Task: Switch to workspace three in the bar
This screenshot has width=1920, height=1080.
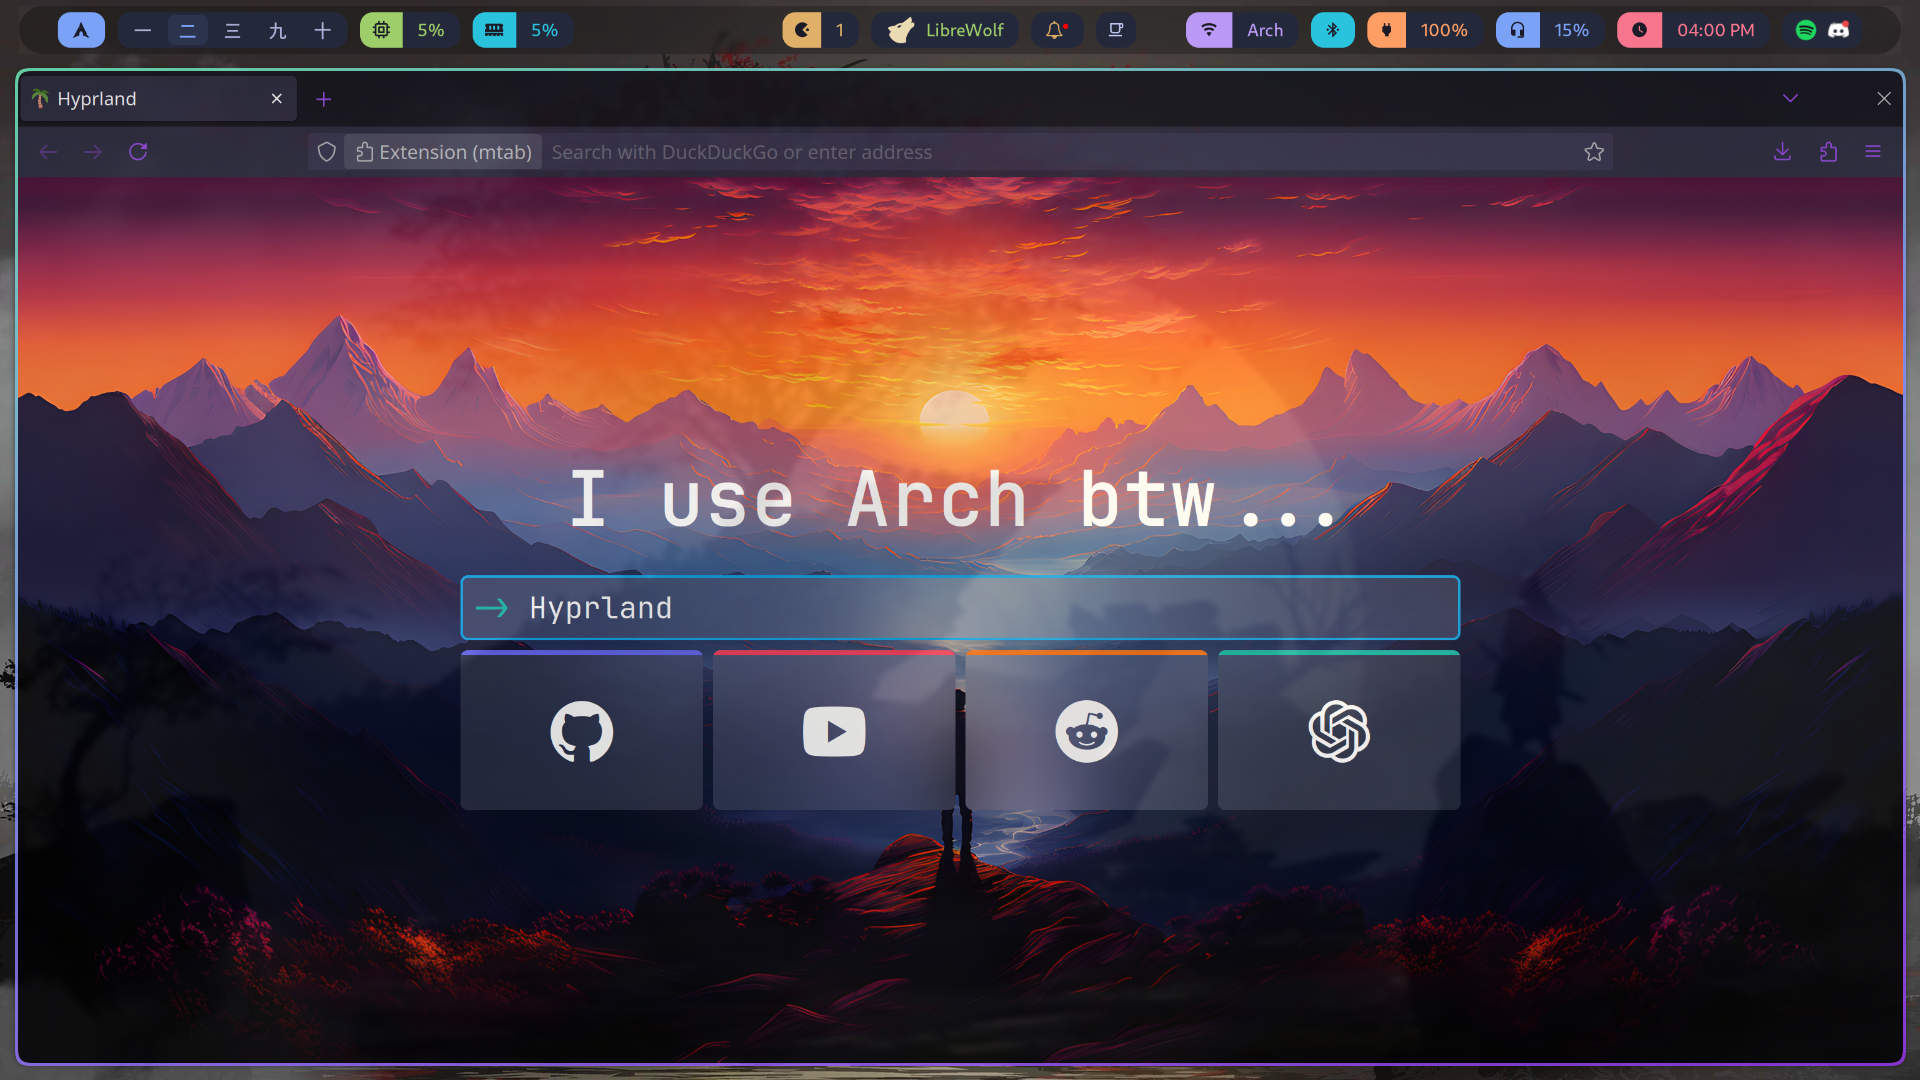Action: pos(232,30)
